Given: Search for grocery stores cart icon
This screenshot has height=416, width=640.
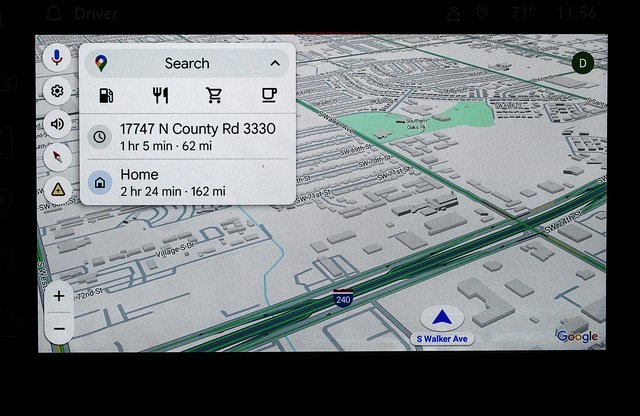Looking at the screenshot, I should tap(214, 96).
